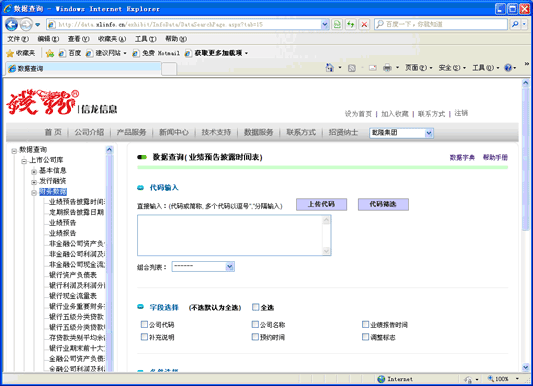Open the 数隆集团 dropdown in navigation bar
The height and width of the screenshot is (386, 533).
click(x=401, y=133)
